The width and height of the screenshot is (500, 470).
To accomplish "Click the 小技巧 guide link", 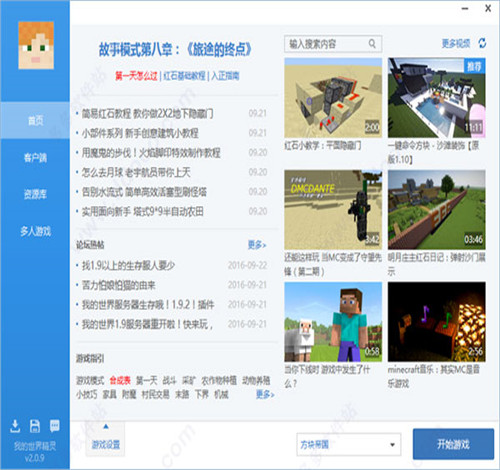I will (86, 395).
